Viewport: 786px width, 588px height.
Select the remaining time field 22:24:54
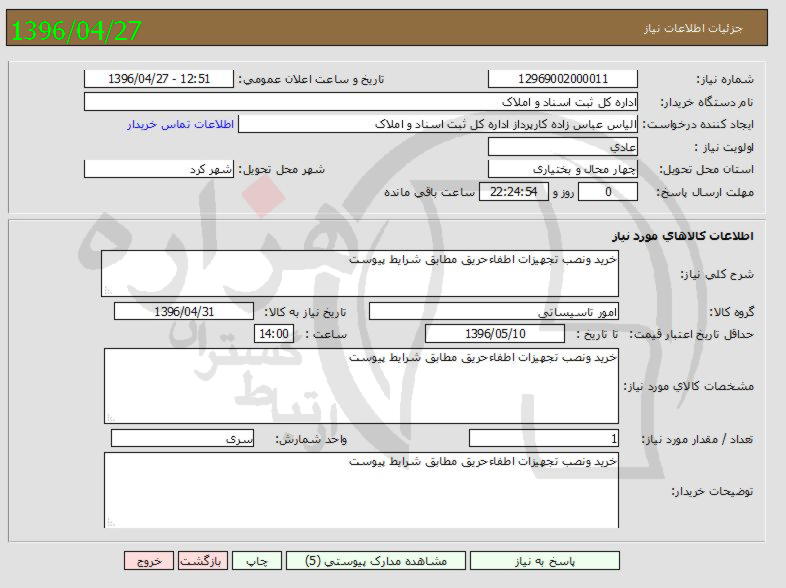point(514,192)
